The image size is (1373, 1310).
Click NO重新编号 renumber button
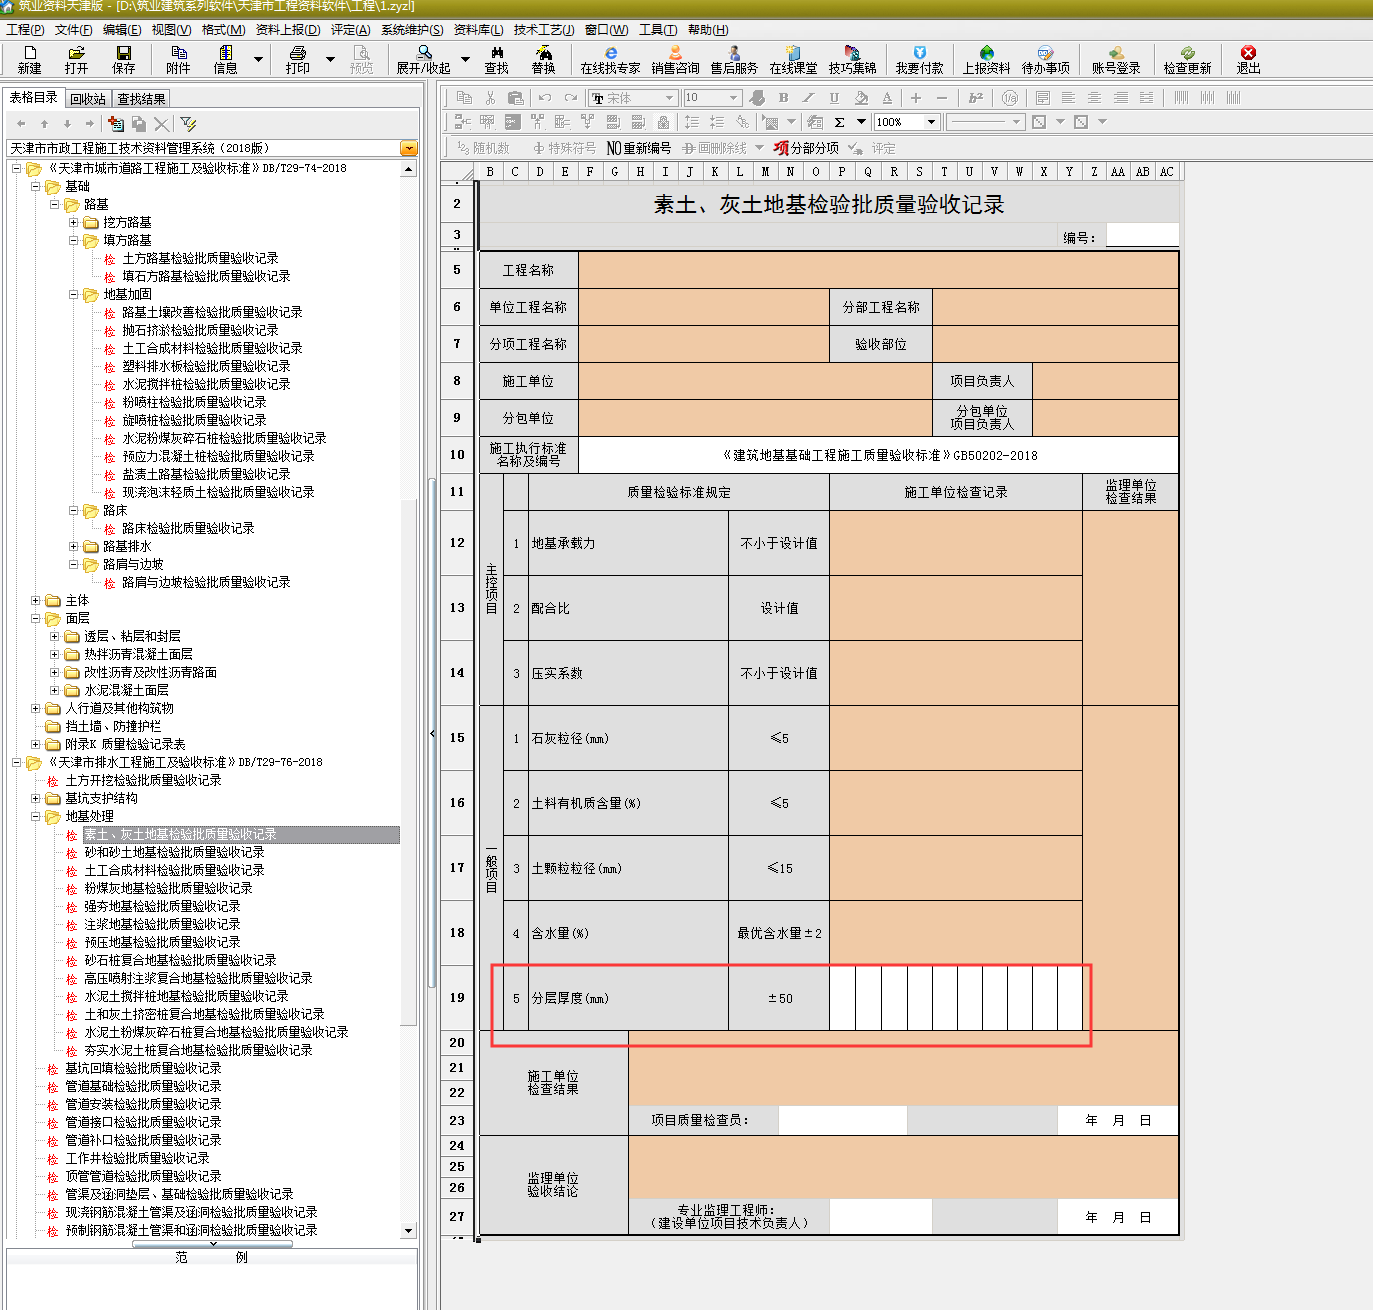coord(639,148)
